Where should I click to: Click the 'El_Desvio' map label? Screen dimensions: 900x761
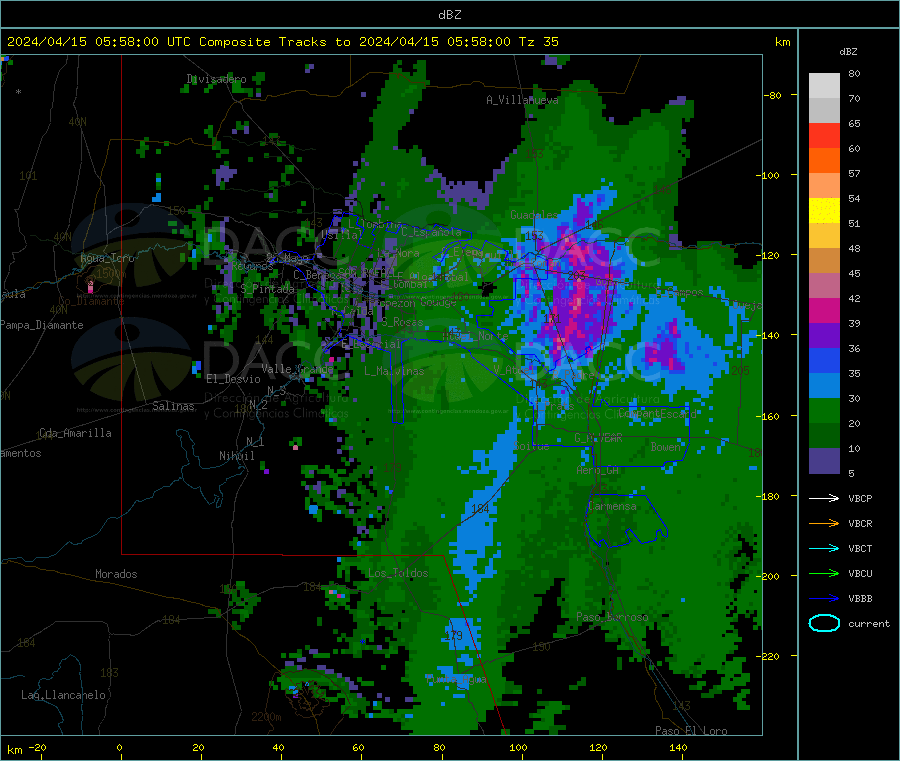[233, 379]
